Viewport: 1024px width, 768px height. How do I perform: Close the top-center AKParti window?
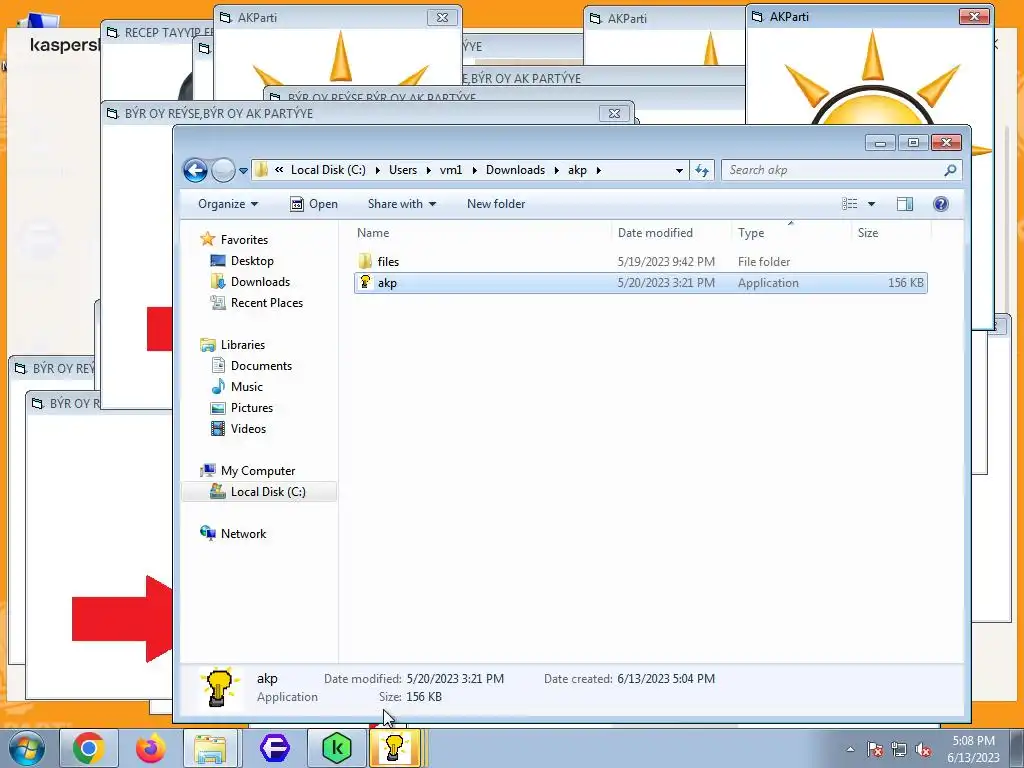442,18
